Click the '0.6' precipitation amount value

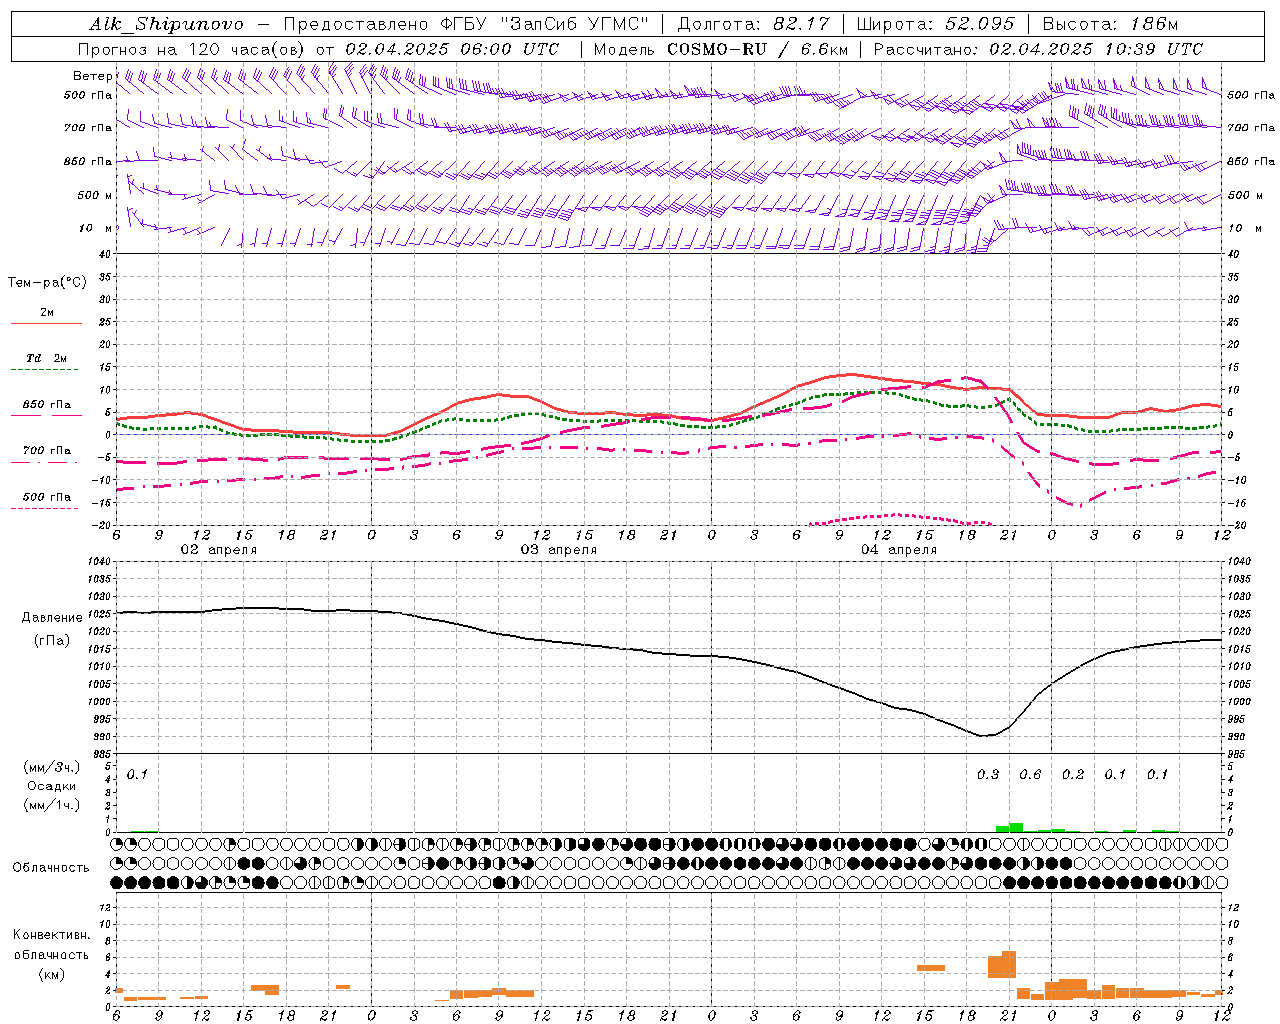pos(1030,774)
